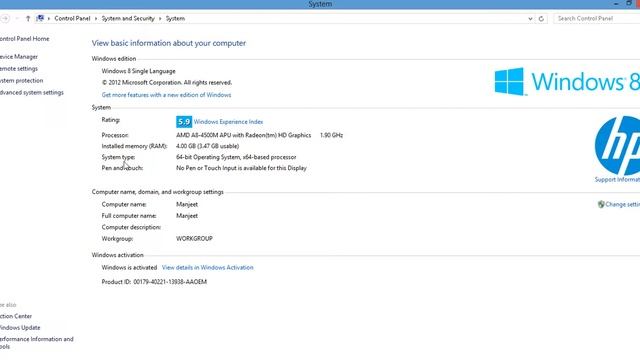This screenshot has width=640, height=360.
Task: Open Windows Update link
Action: (x=20, y=328)
